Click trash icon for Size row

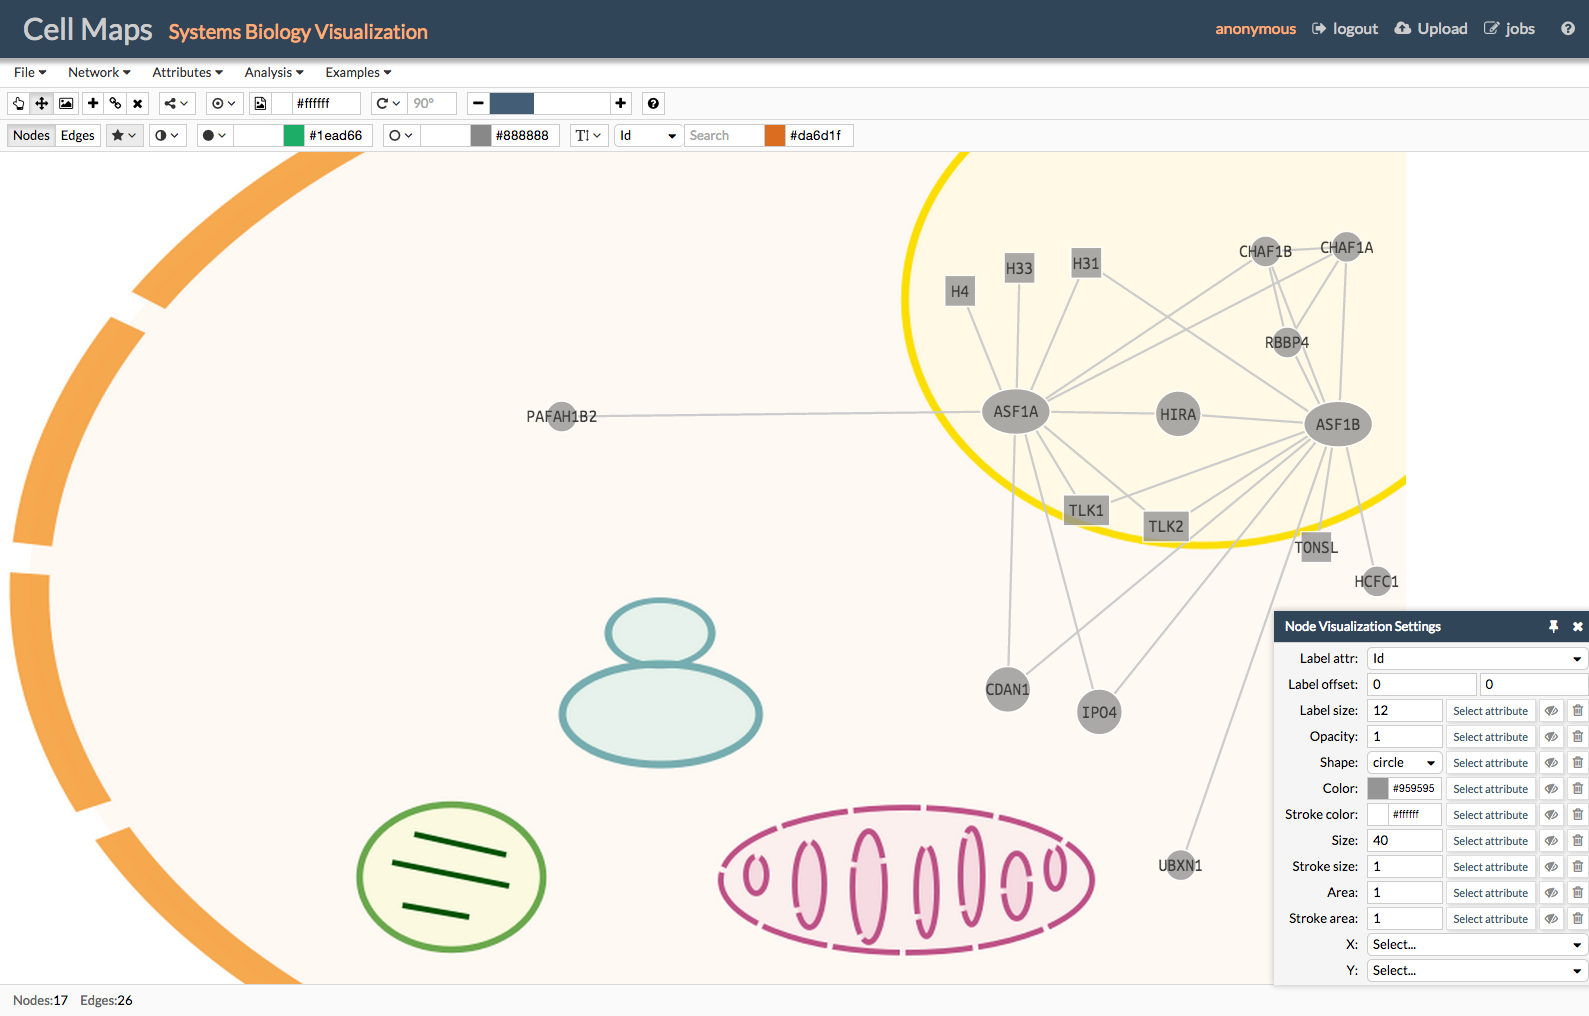click(x=1577, y=841)
